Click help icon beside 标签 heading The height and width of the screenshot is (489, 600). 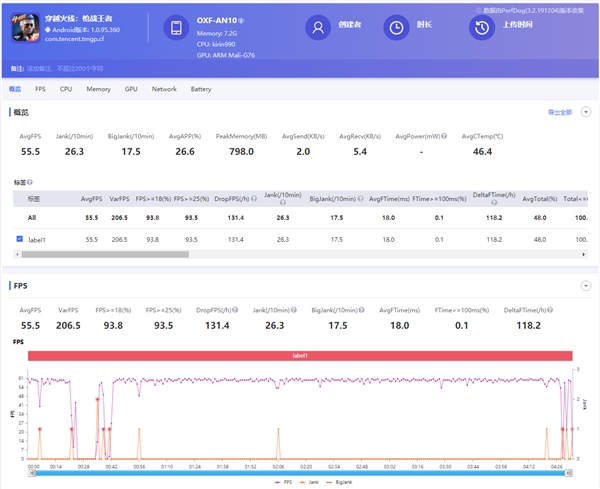coord(30,182)
